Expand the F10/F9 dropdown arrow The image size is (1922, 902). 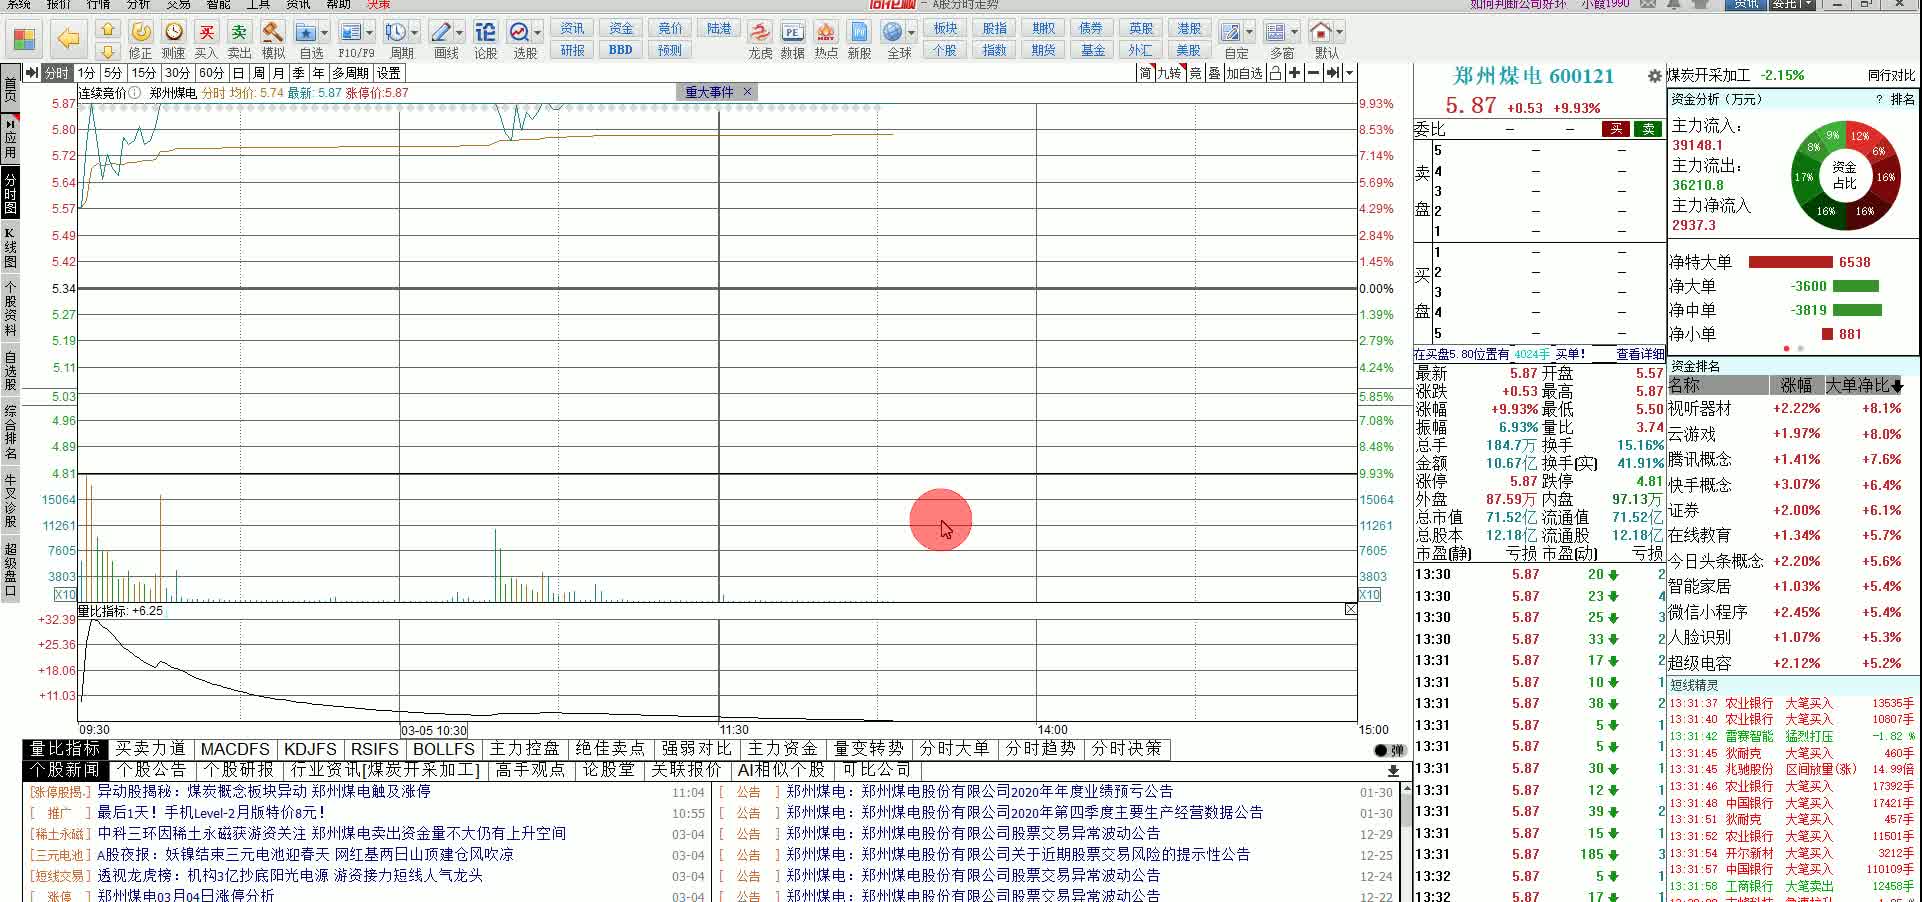click(x=369, y=33)
